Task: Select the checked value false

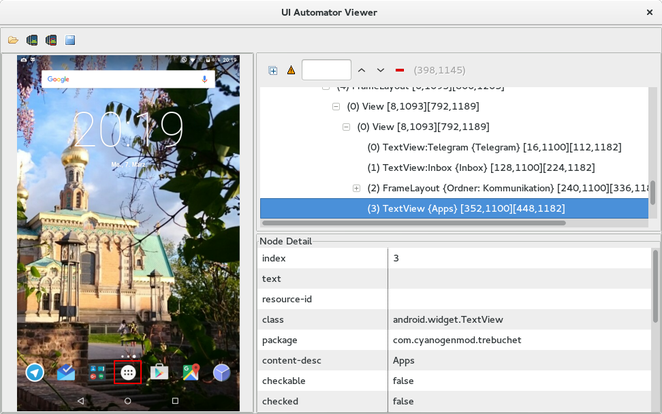Action: (x=403, y=401)
